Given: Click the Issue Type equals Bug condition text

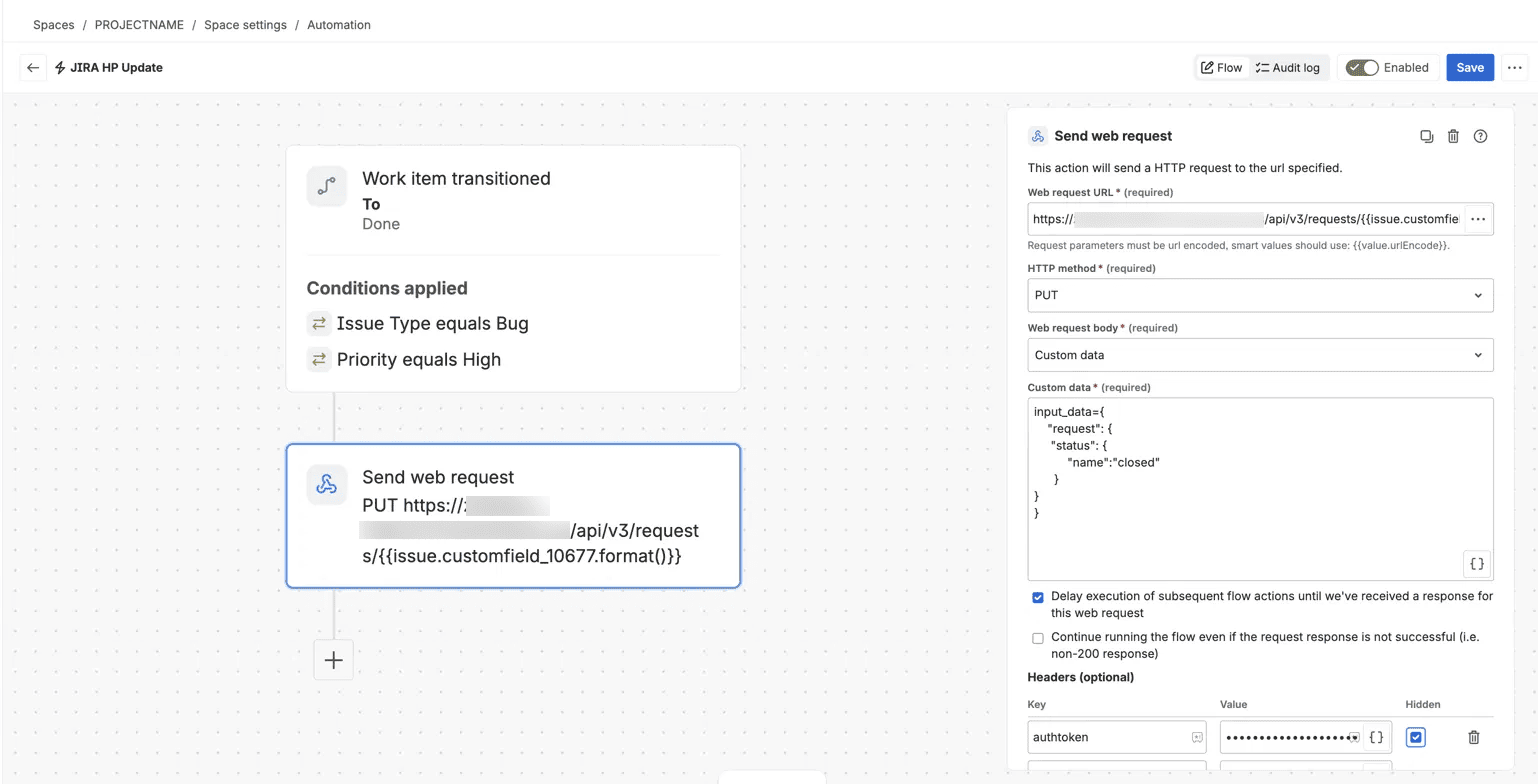Looking at the screenshot, I should 433,324.
